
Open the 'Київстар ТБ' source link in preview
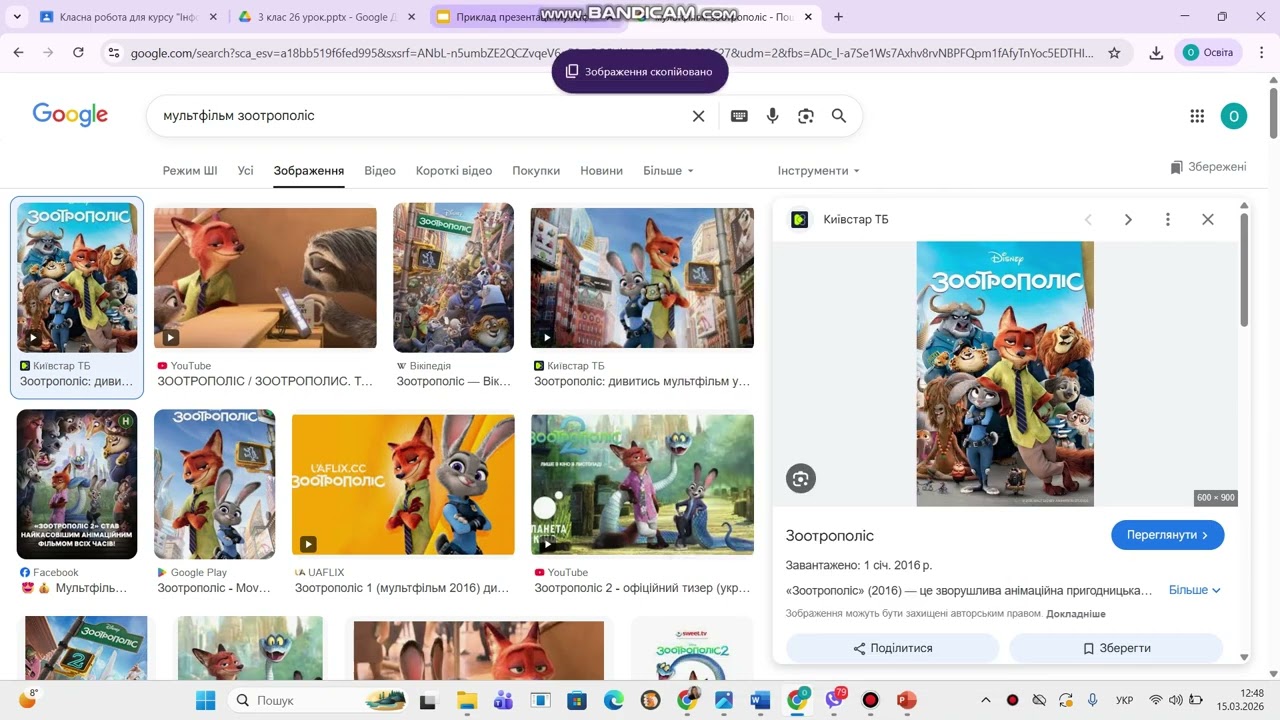point(856,220)
